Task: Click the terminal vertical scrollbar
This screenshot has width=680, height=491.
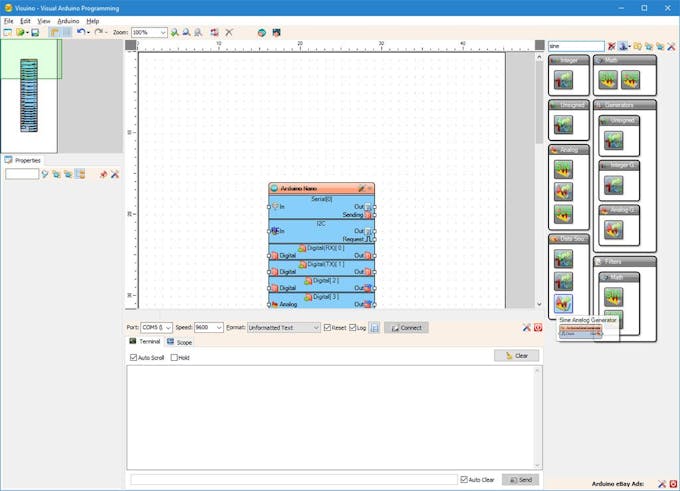Action: point(538,418)
